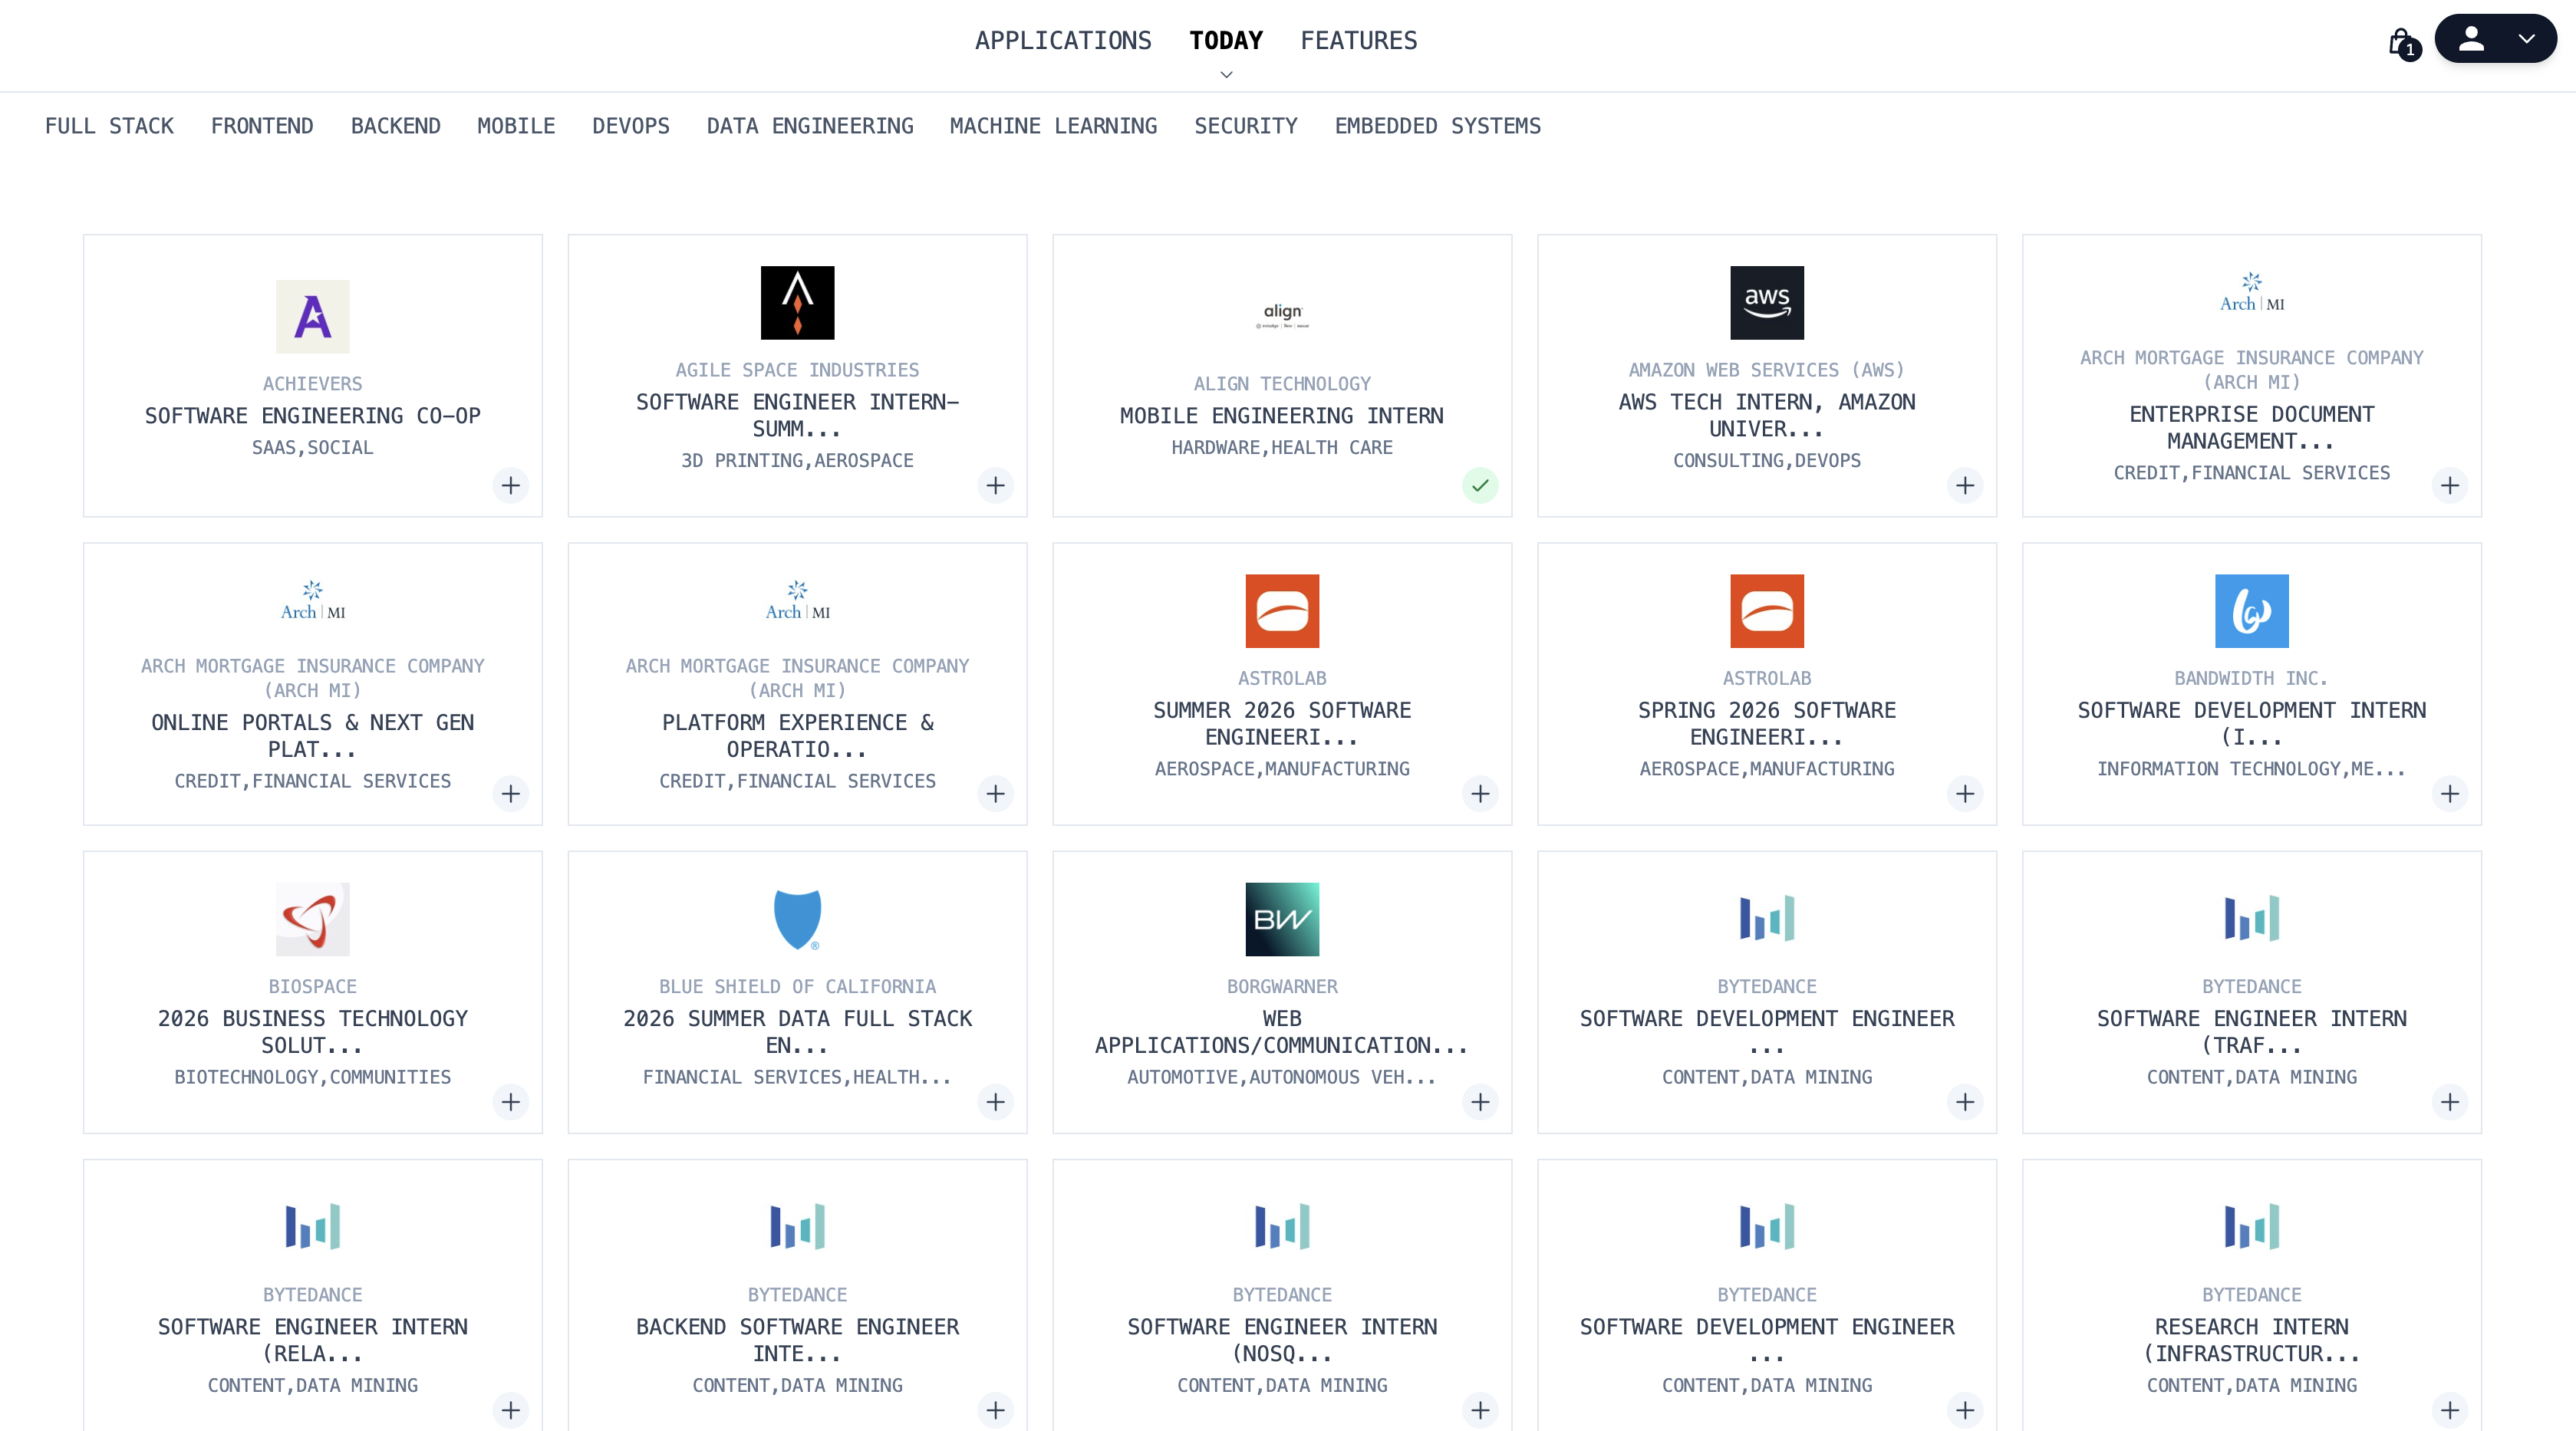
Task: Open Mobile Engineering Intern job title
Action: (1282, 415)
